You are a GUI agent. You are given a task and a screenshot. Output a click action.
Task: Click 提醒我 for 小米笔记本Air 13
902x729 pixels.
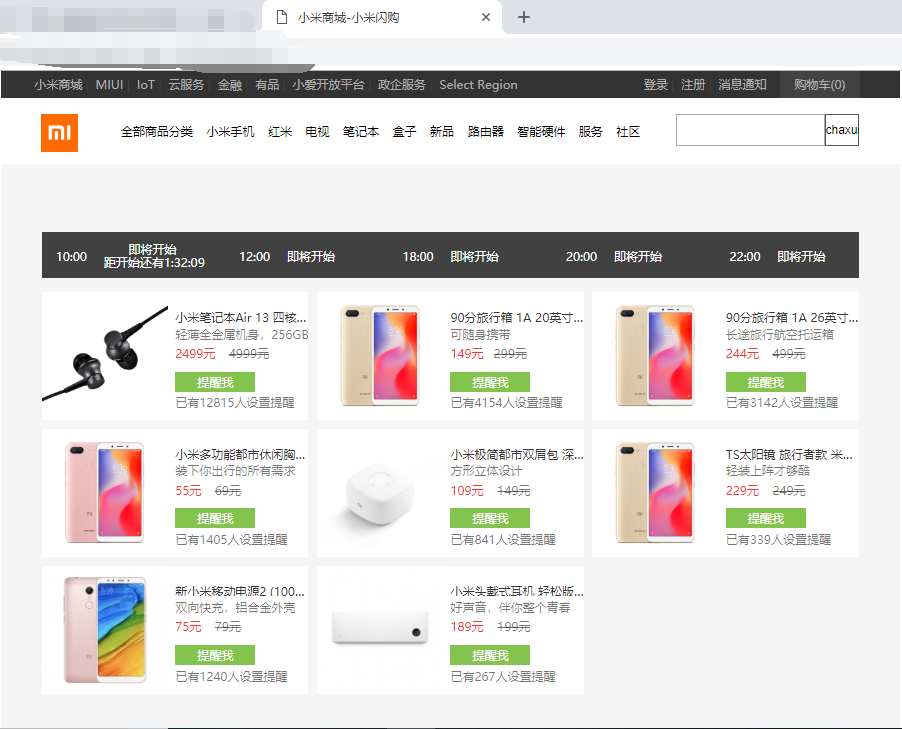tap(215, 382)
